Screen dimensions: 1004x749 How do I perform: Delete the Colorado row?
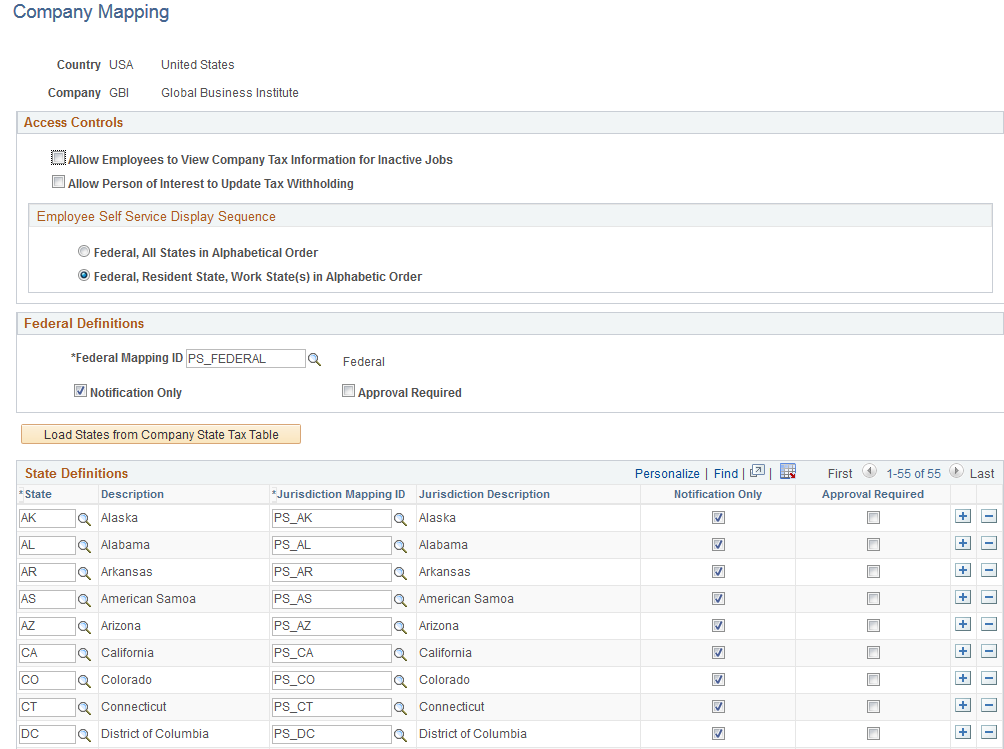(989, 678)
